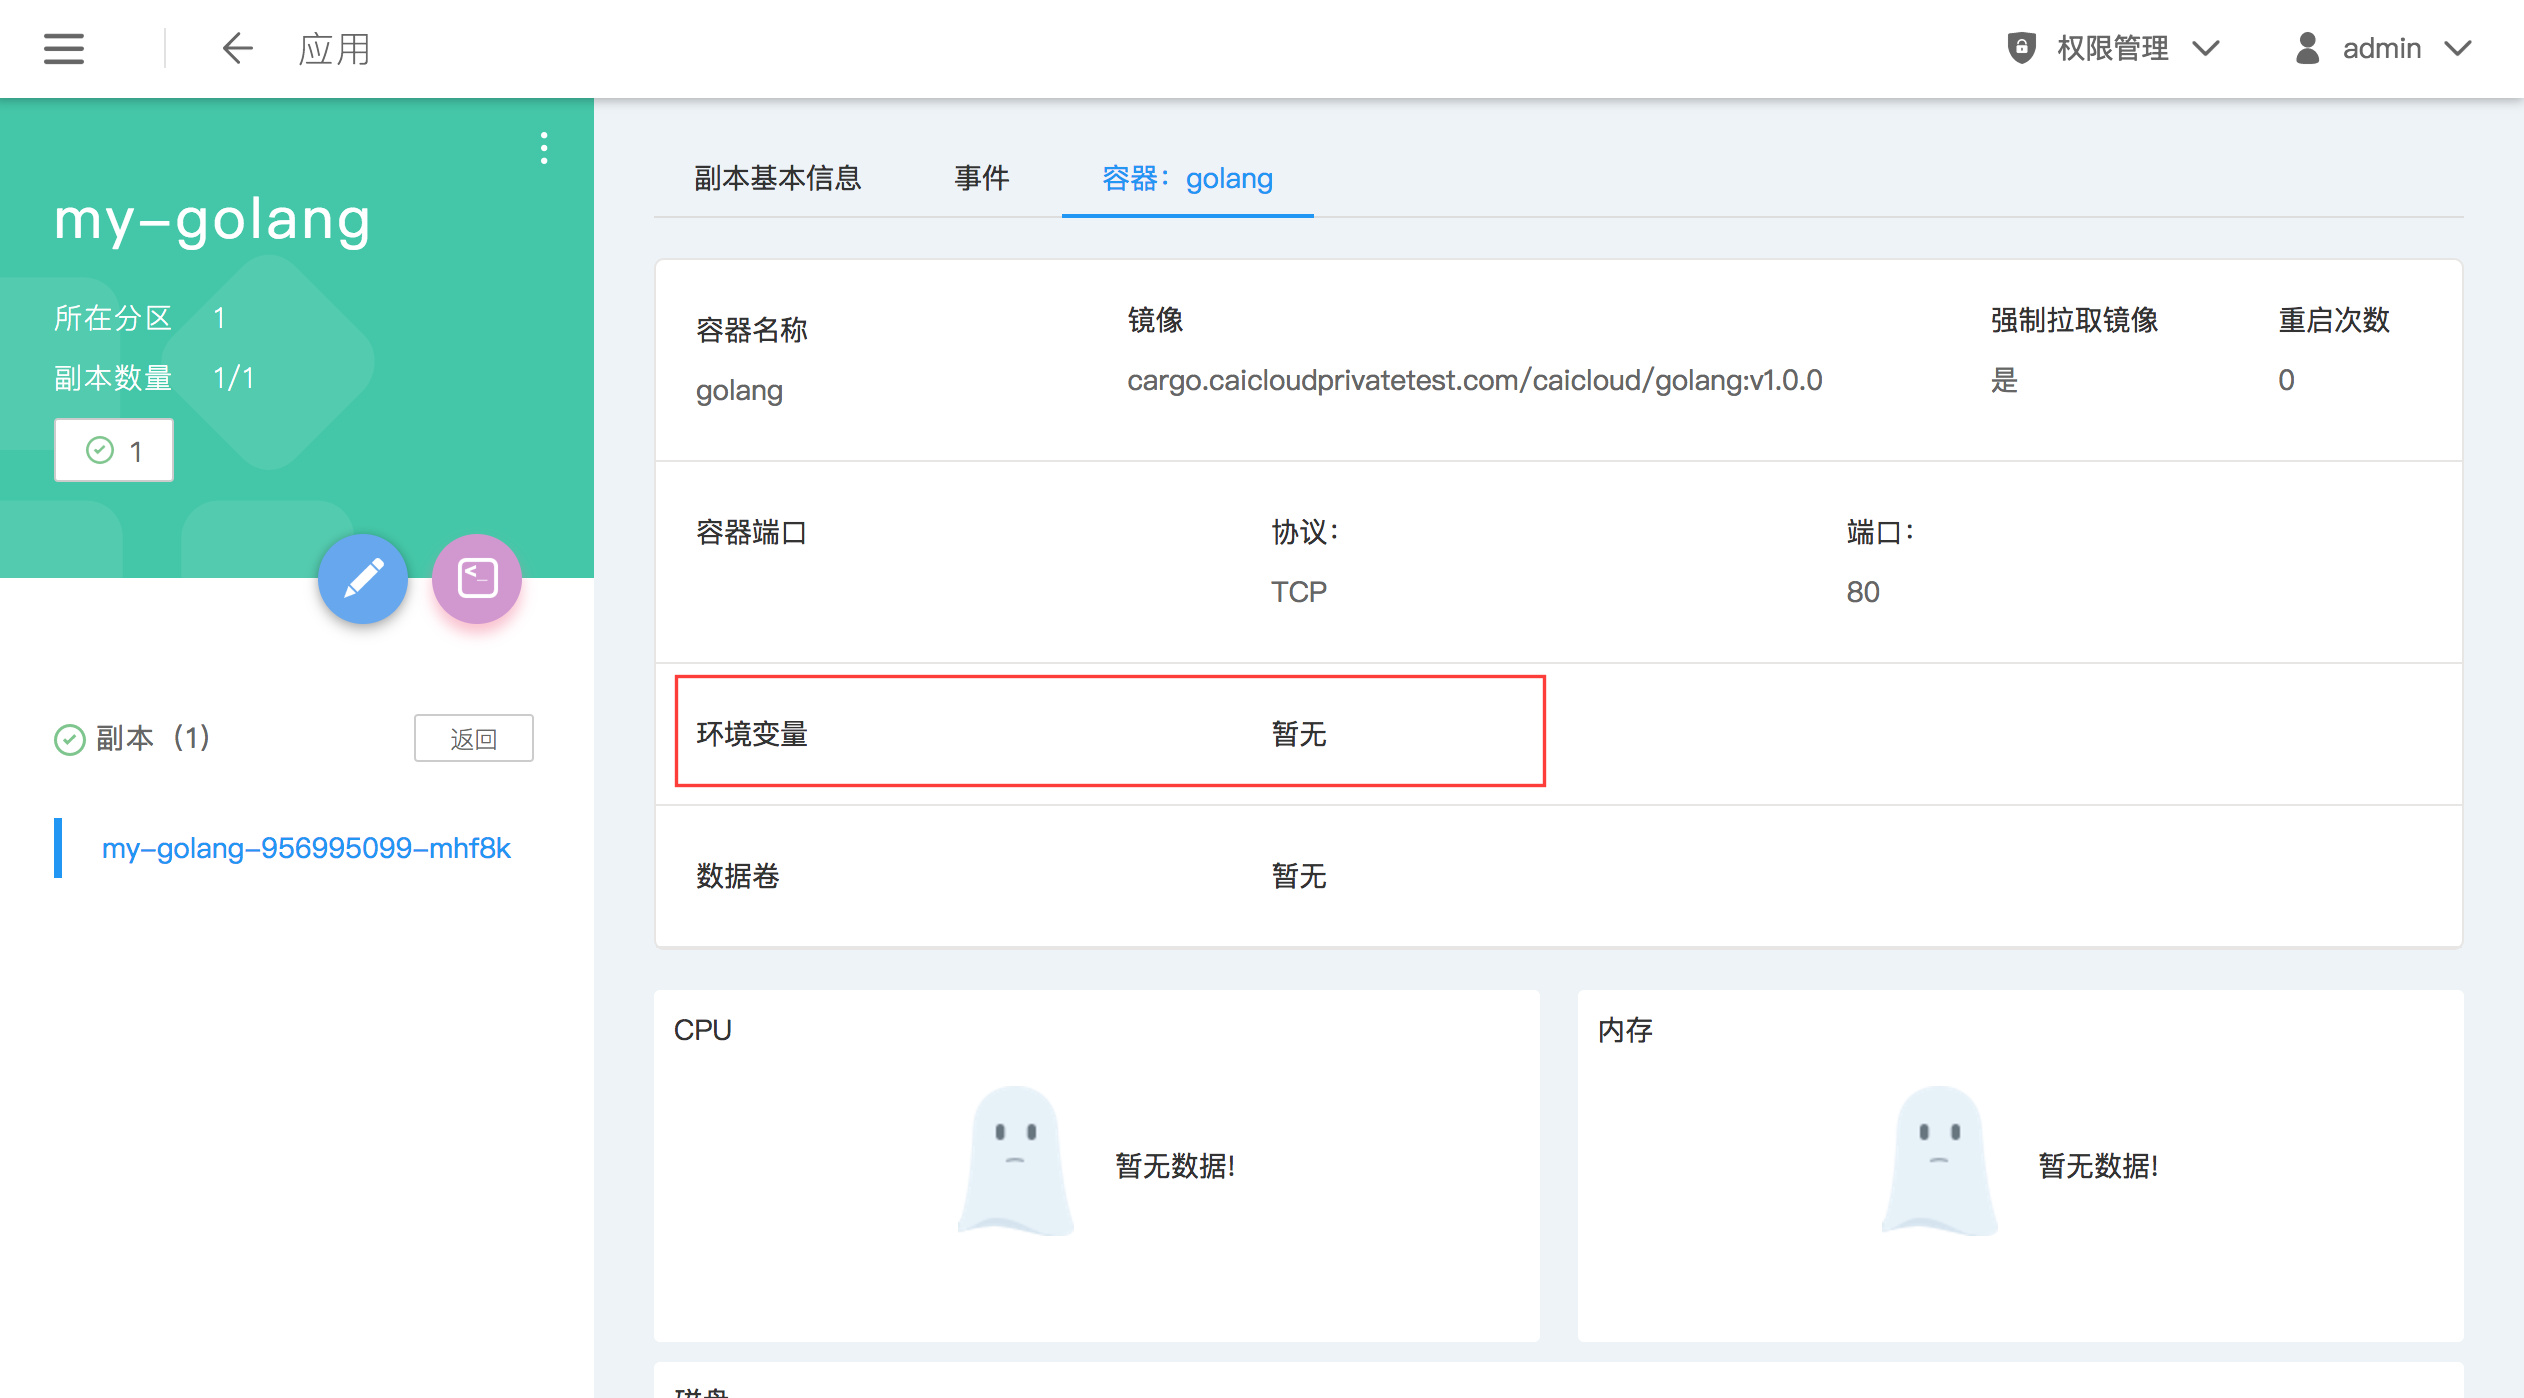Expand the admin account dropdown

pos(2457,48)
